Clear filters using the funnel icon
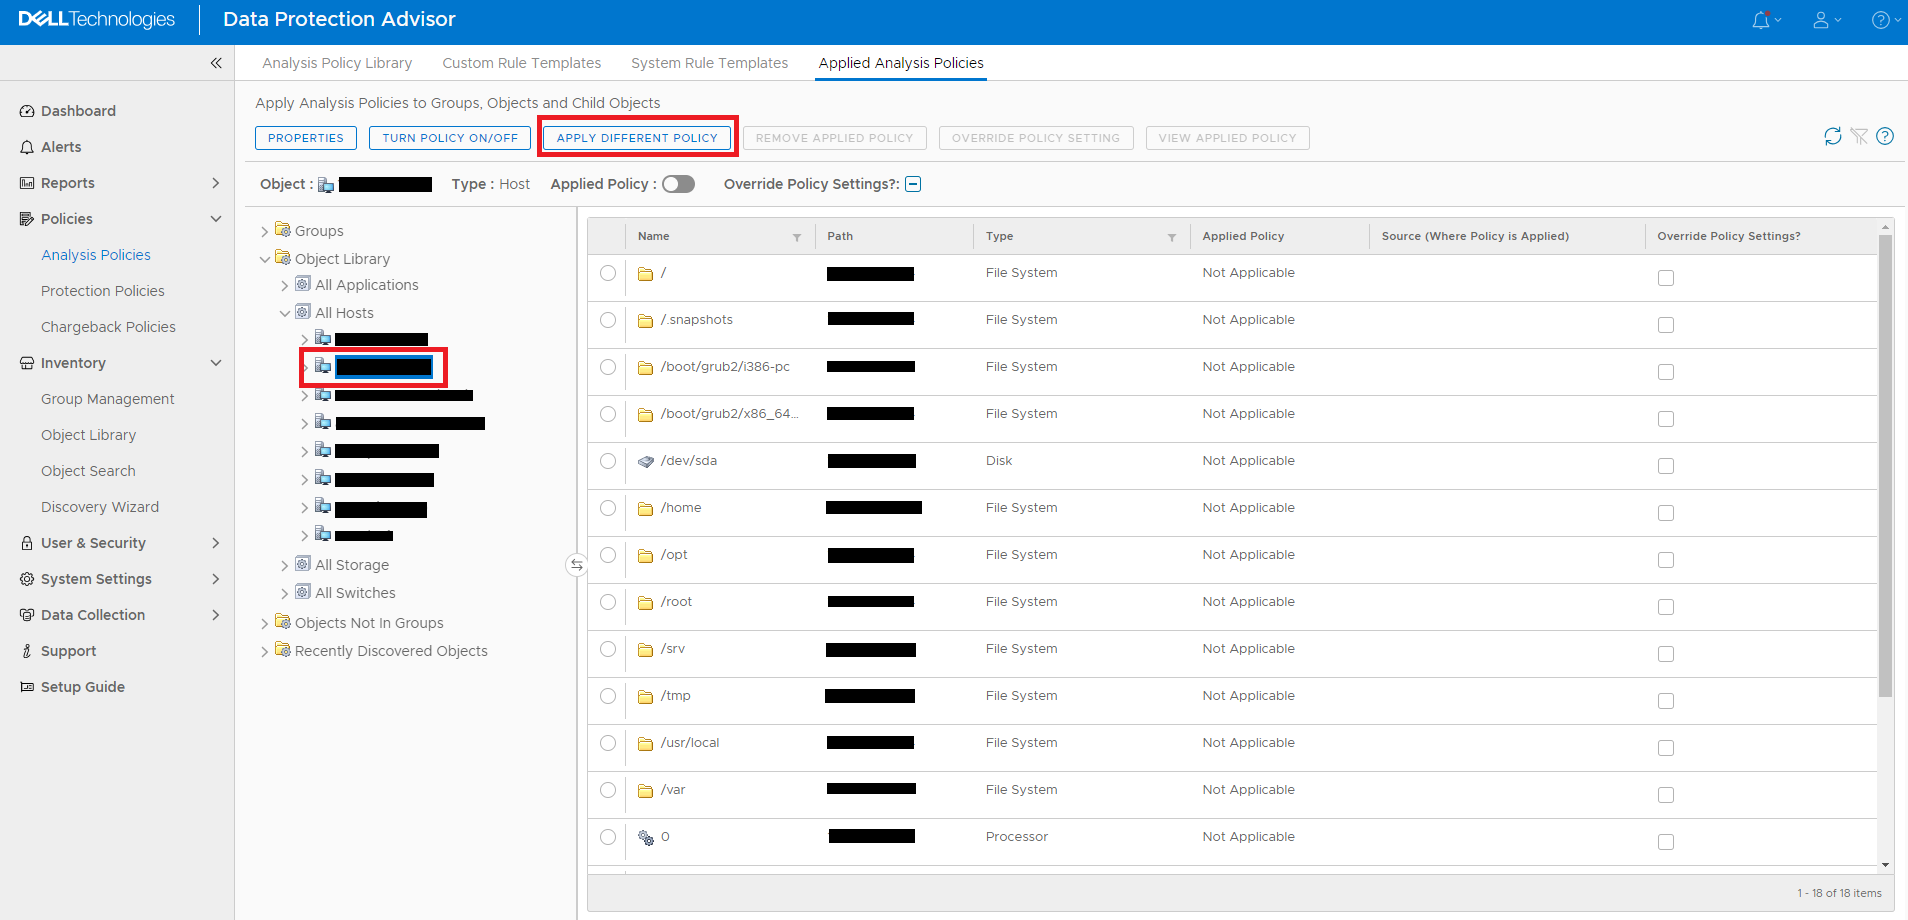Viewport: 1908px width, 920px height. tap(1859, 136)
